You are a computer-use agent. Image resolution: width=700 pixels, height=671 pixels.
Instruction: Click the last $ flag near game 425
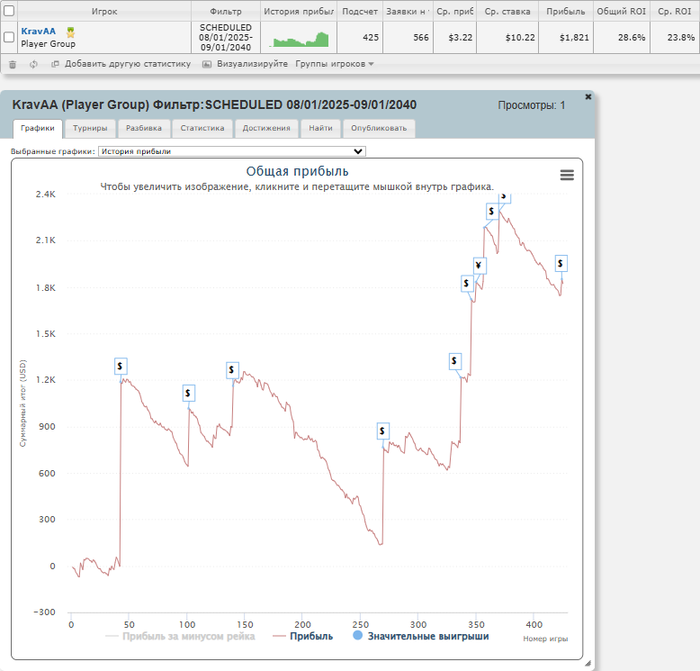[x=561, y=263]
